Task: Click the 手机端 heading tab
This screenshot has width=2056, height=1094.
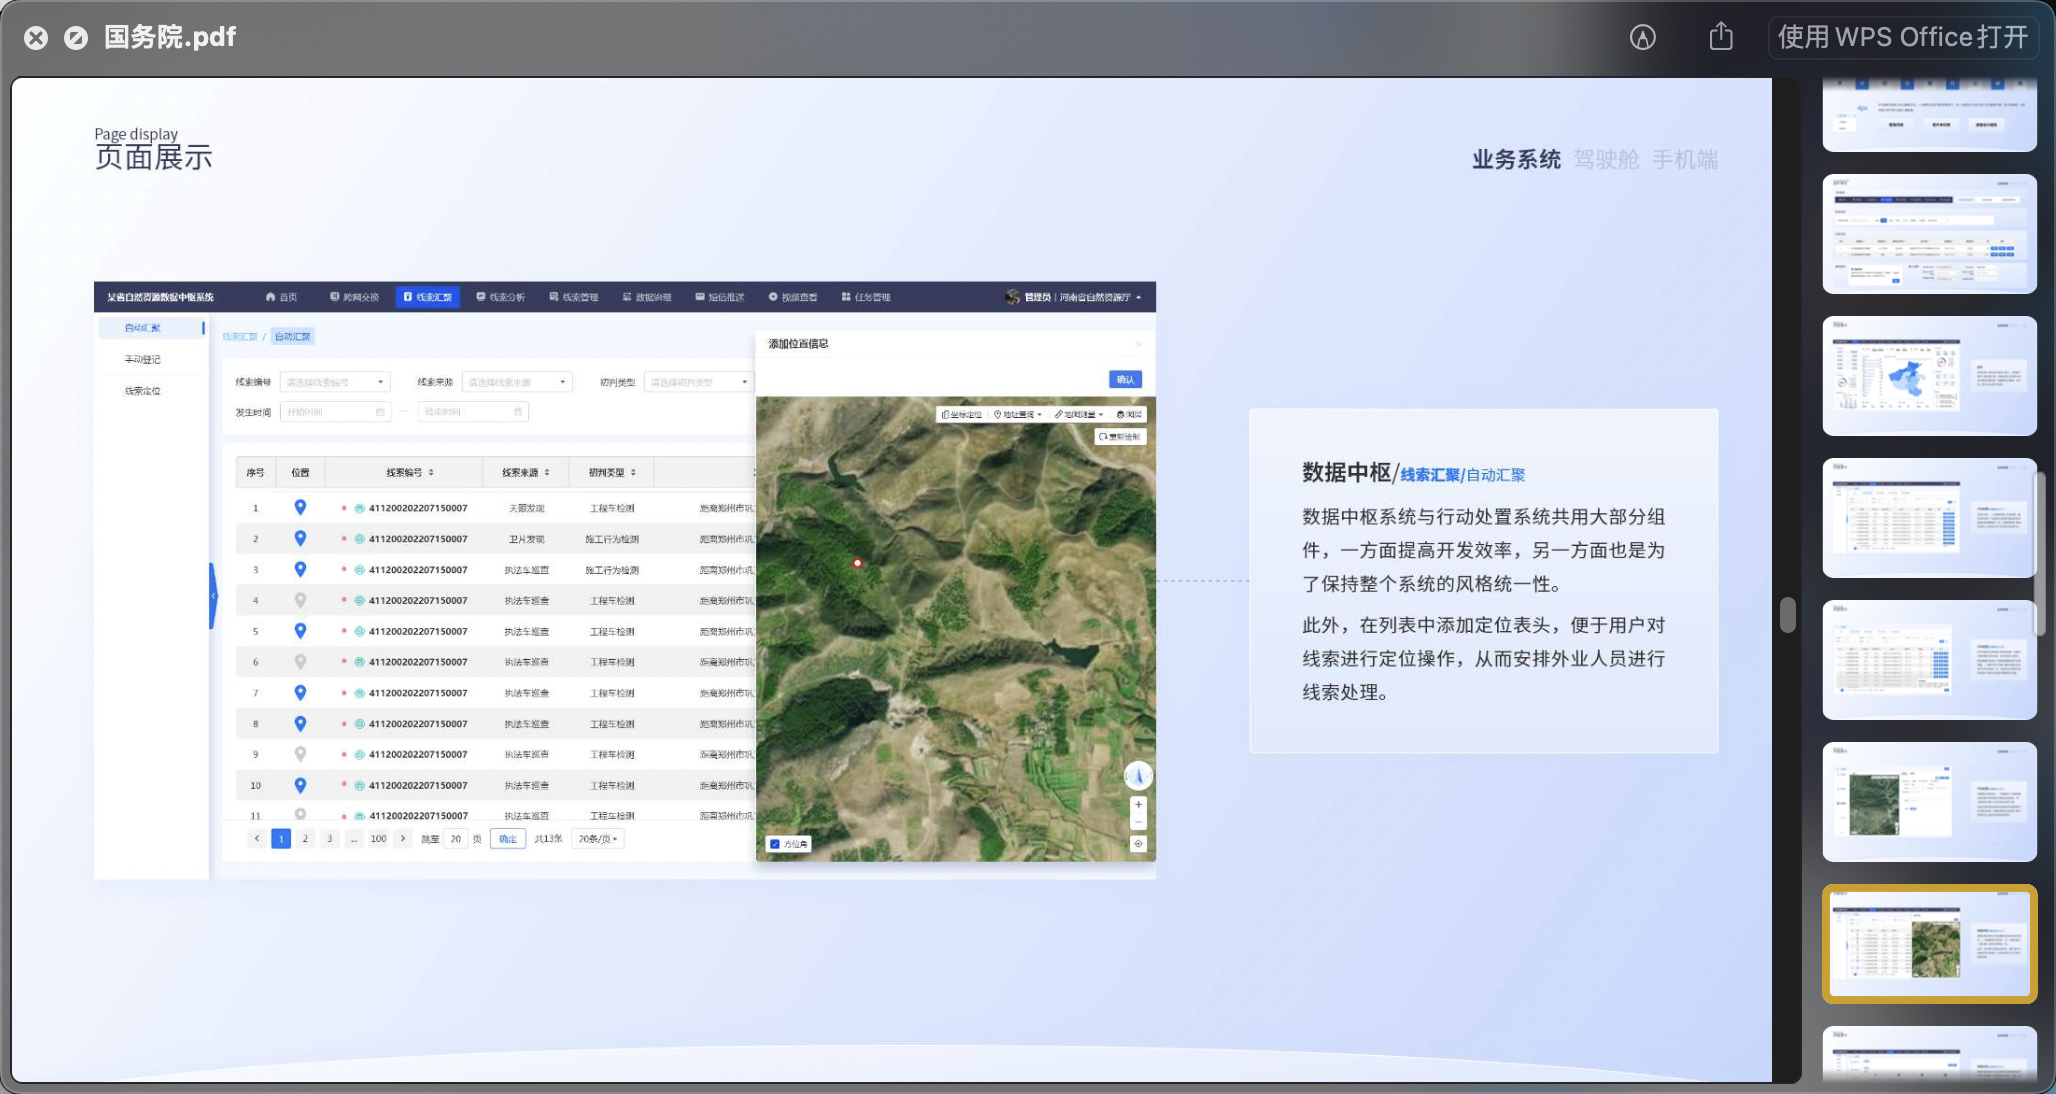Action: 1685,159
